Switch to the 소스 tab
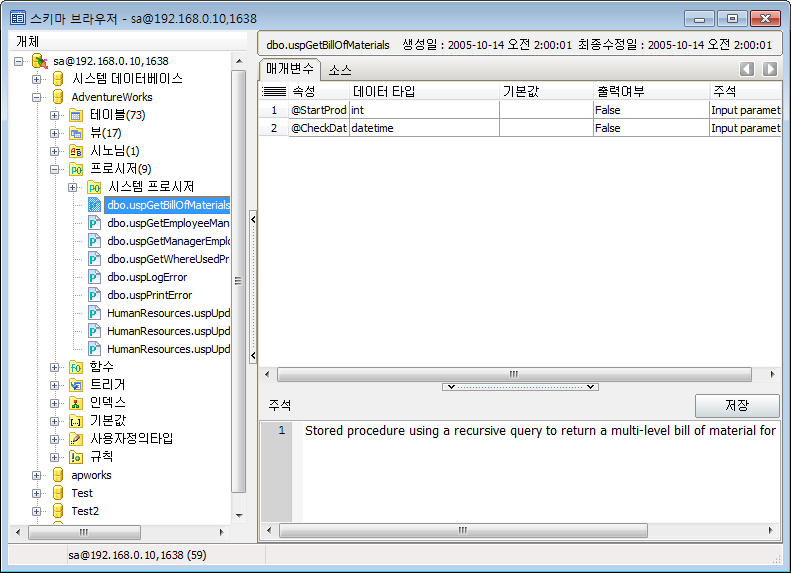The image size is (791, 573). pos(340,70)
